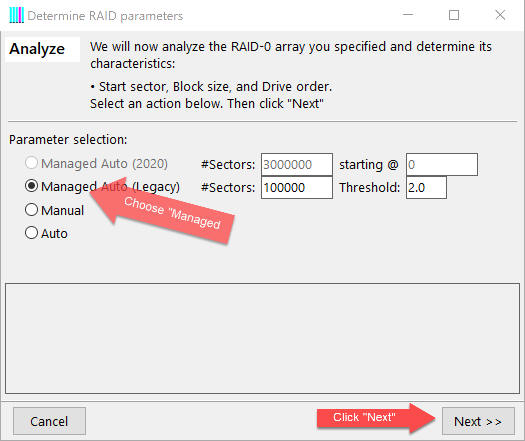525x441 pixels.
Task: Close the Determine RAID parameters dialog
Action: (x=500, y=15)
